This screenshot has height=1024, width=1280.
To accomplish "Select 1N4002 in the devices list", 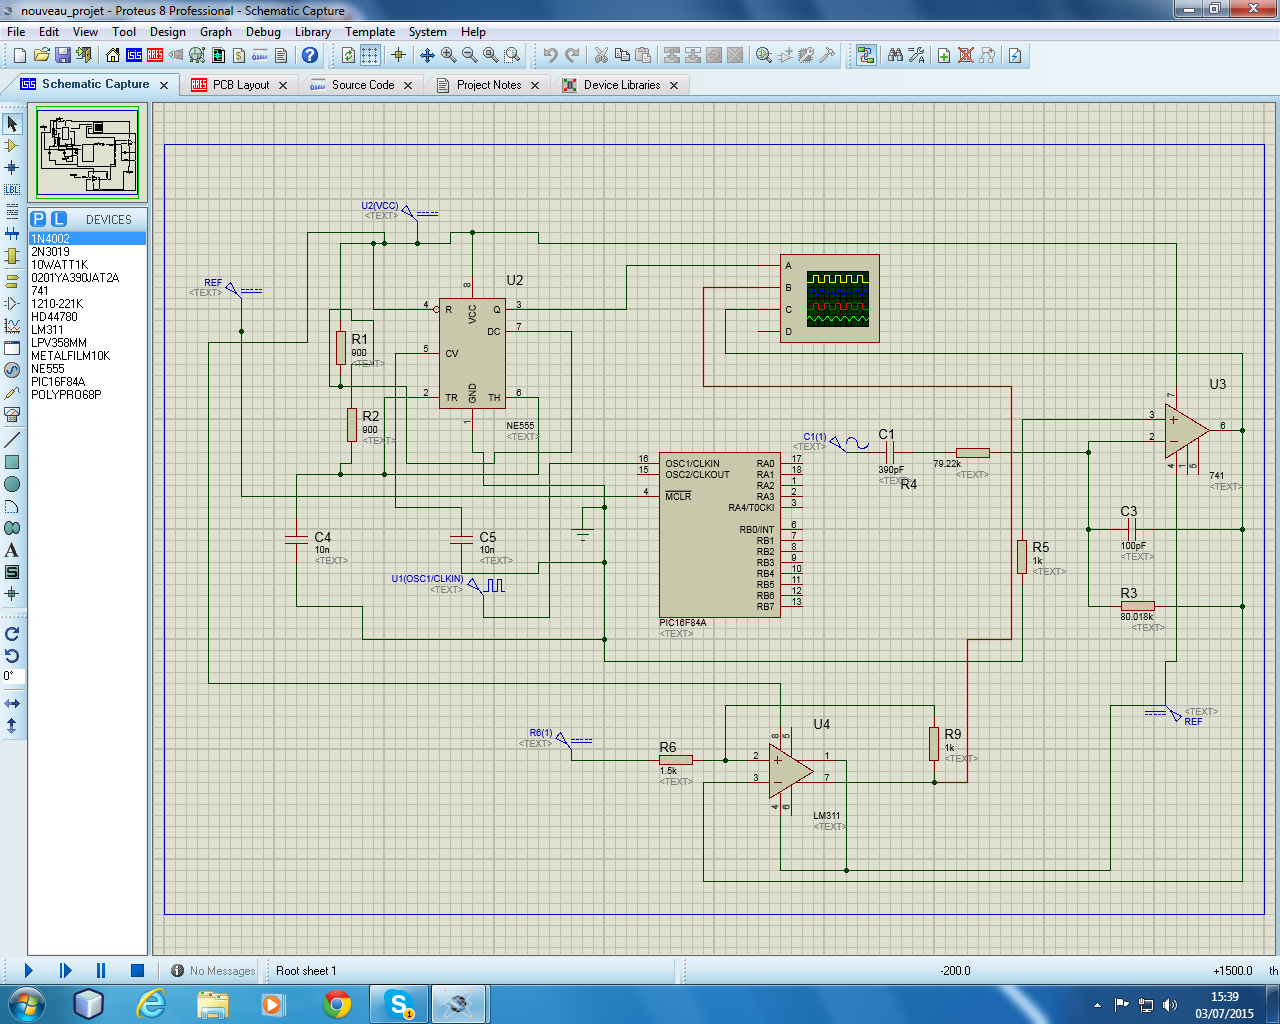I will pyautogui.click(x=87, y=239).
